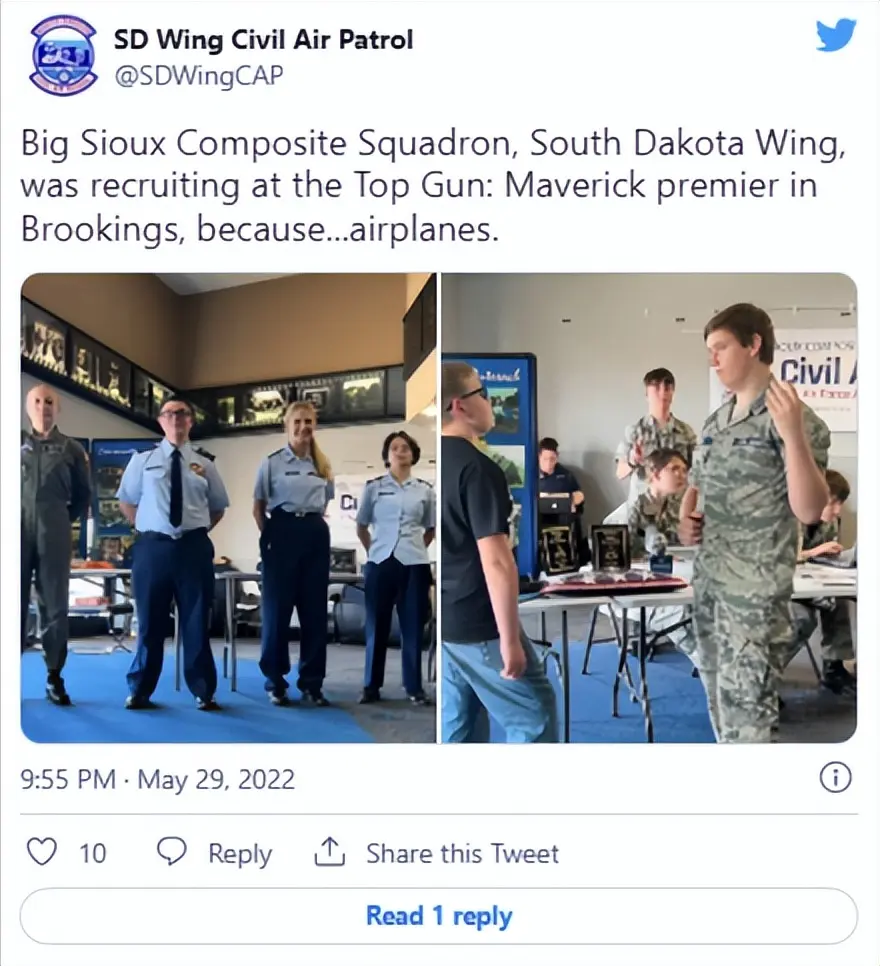Viewport: 880px width, 966px height.
Task: Click the Reply text label
Action: (240, 854)
